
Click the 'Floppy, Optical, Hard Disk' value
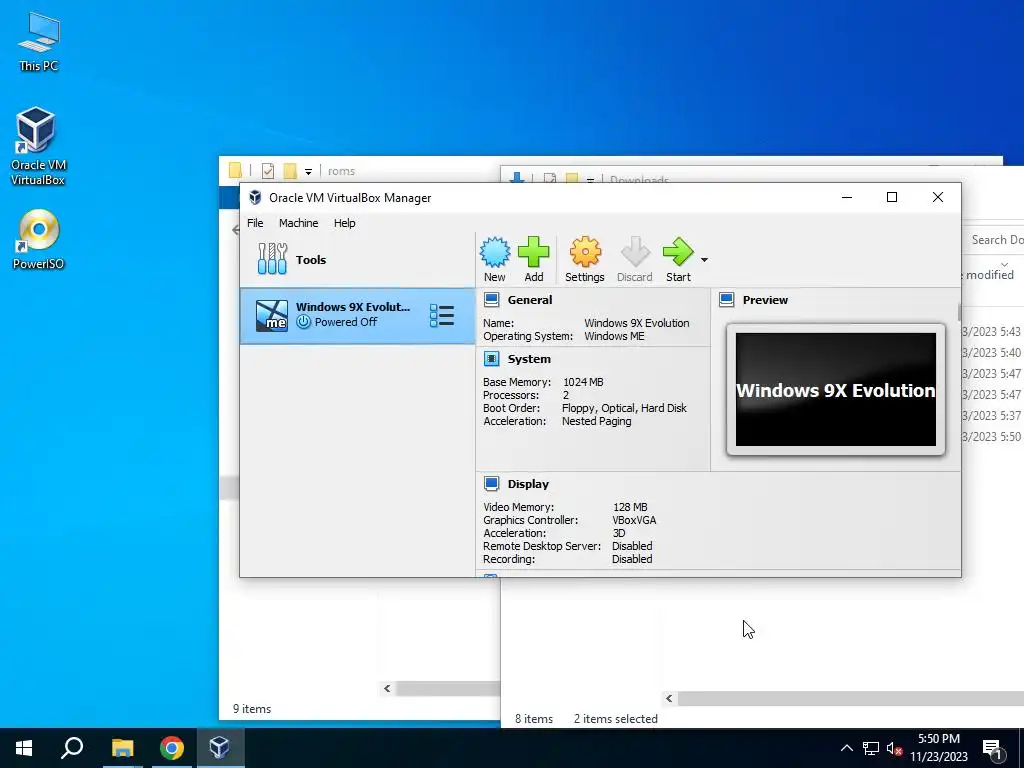(624, 408)
